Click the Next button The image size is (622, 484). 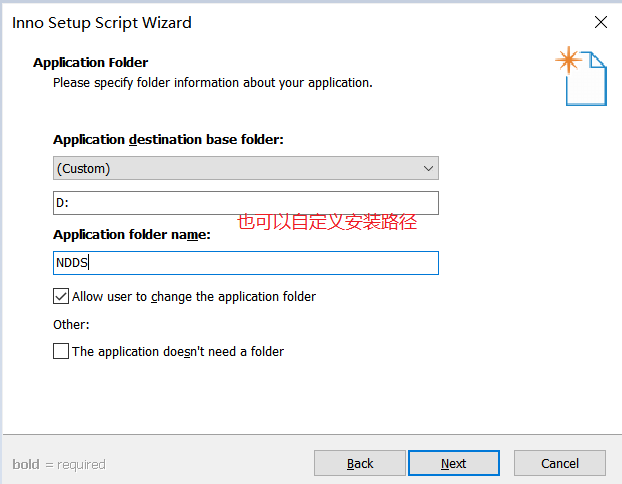coord(454,463)
